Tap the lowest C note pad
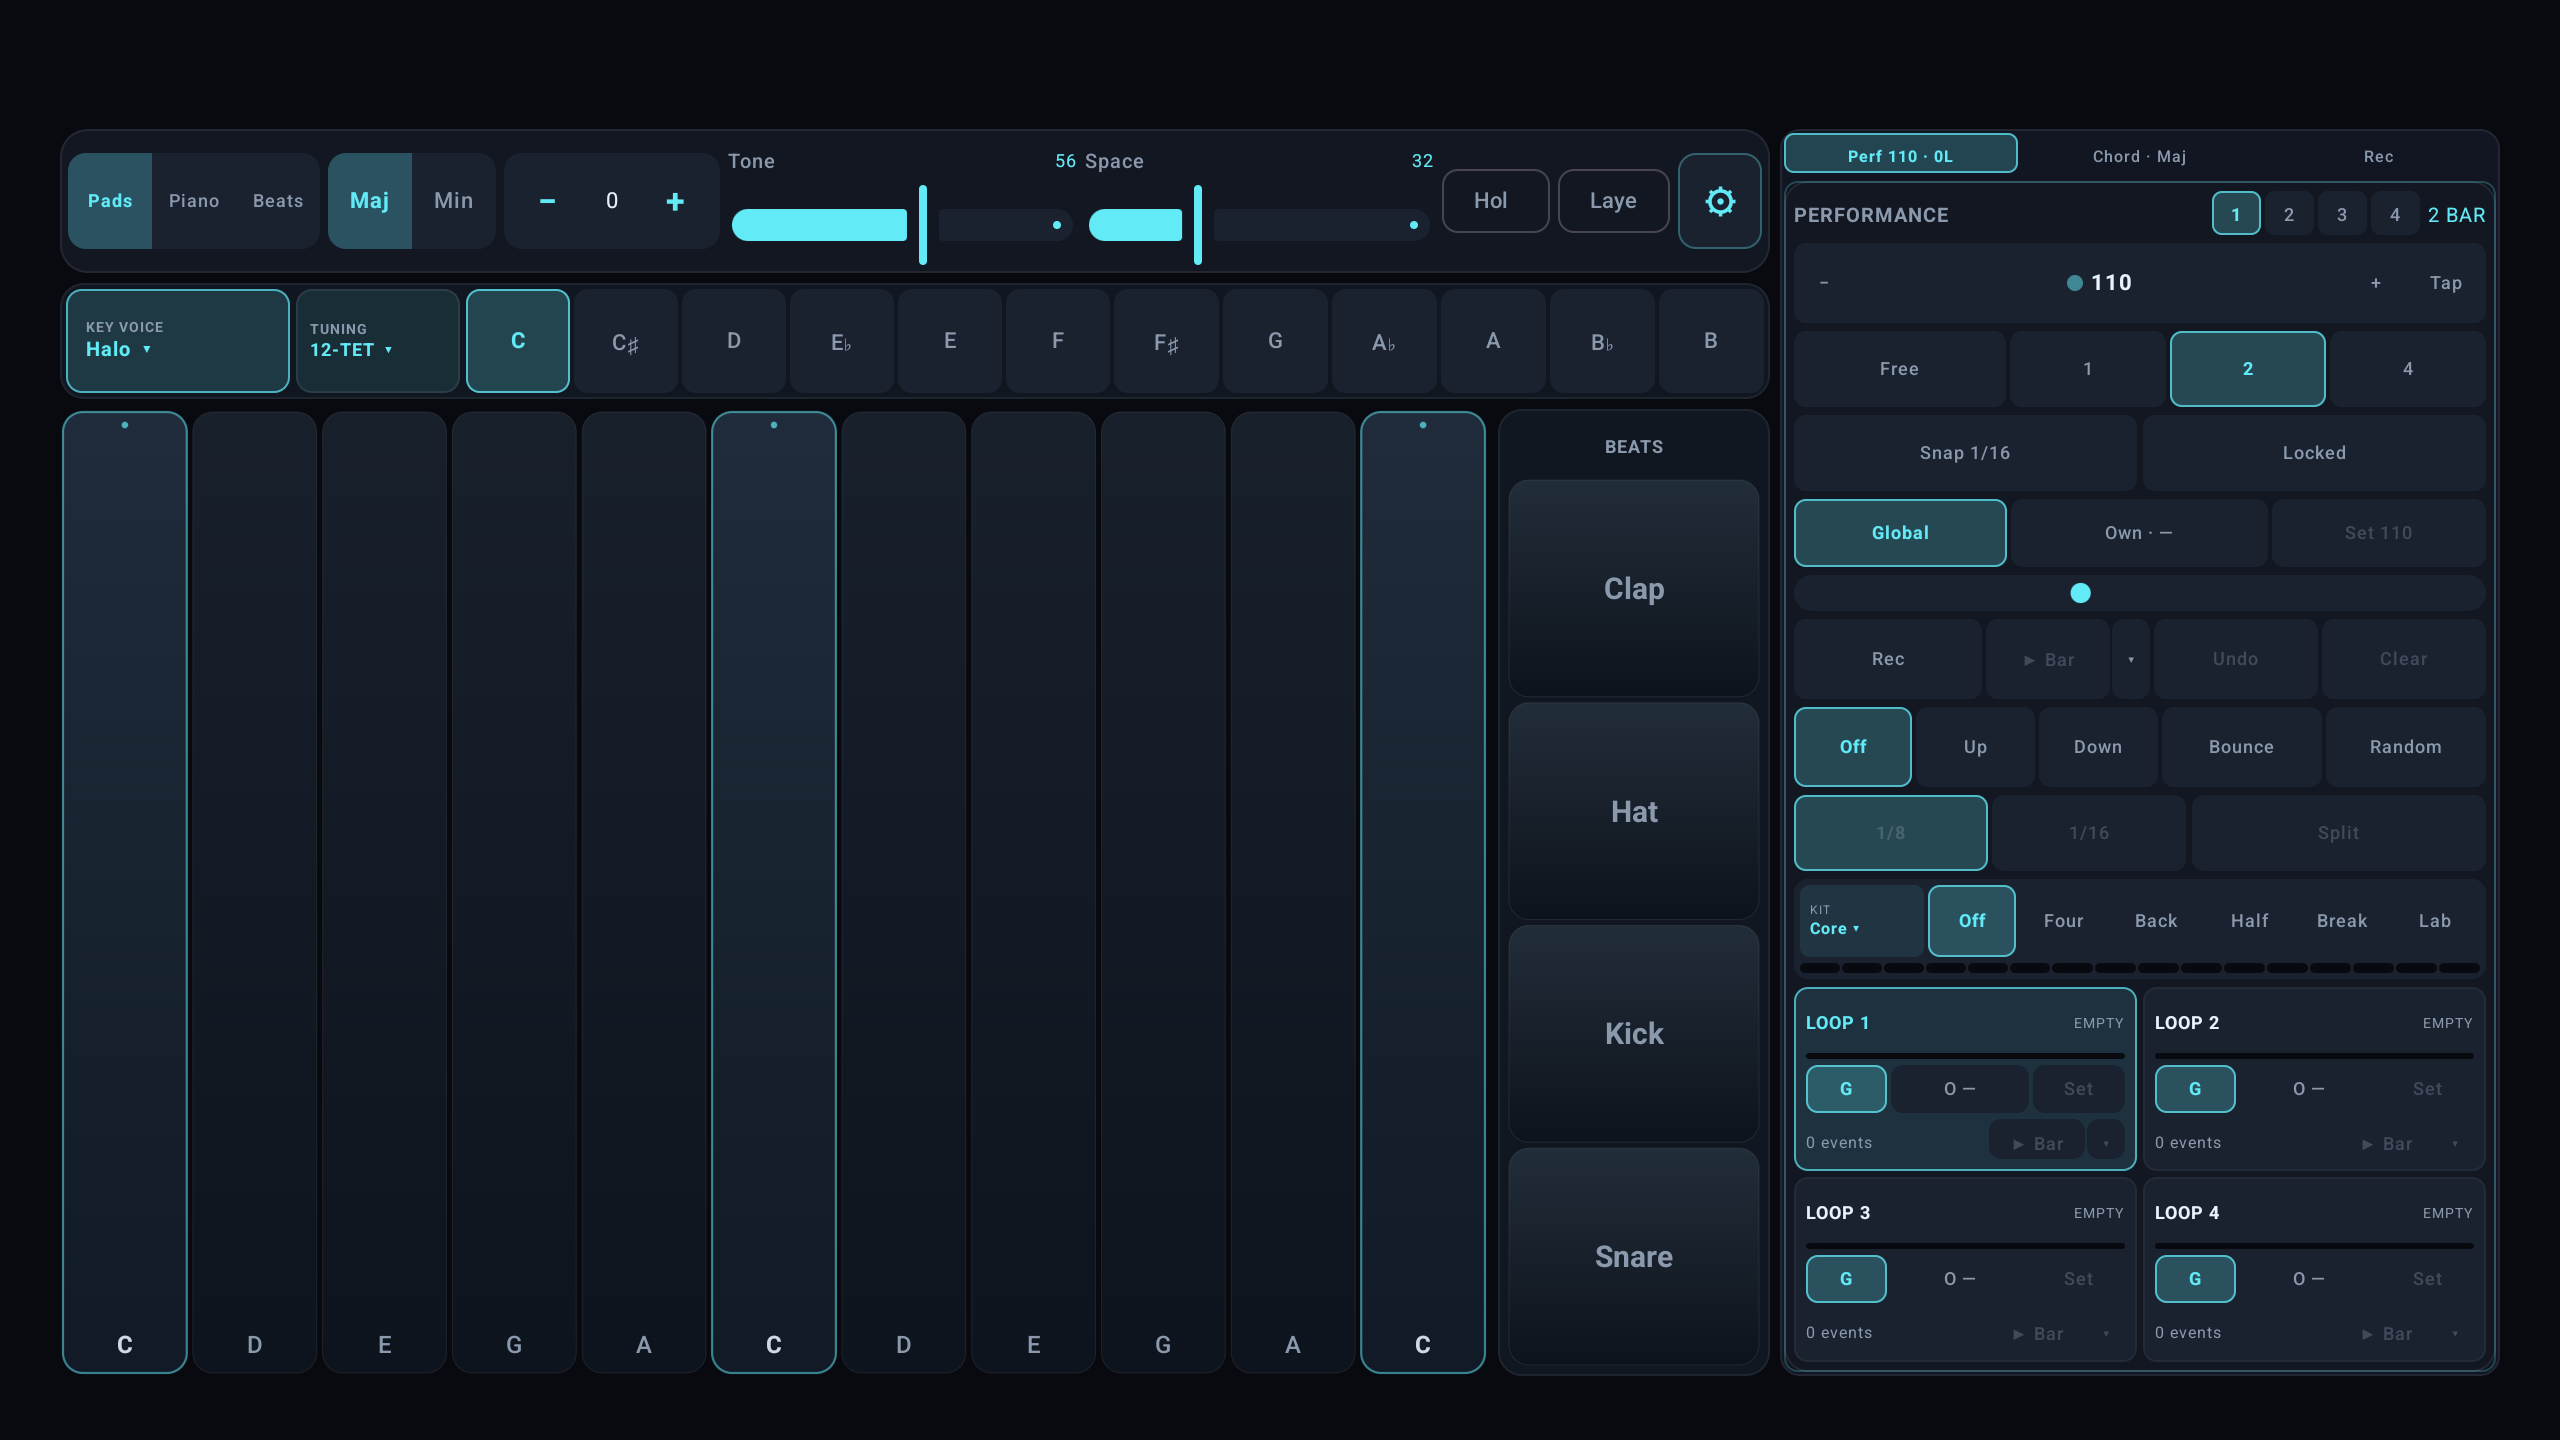This screenshot has width=2560, height=1440. 125,892
